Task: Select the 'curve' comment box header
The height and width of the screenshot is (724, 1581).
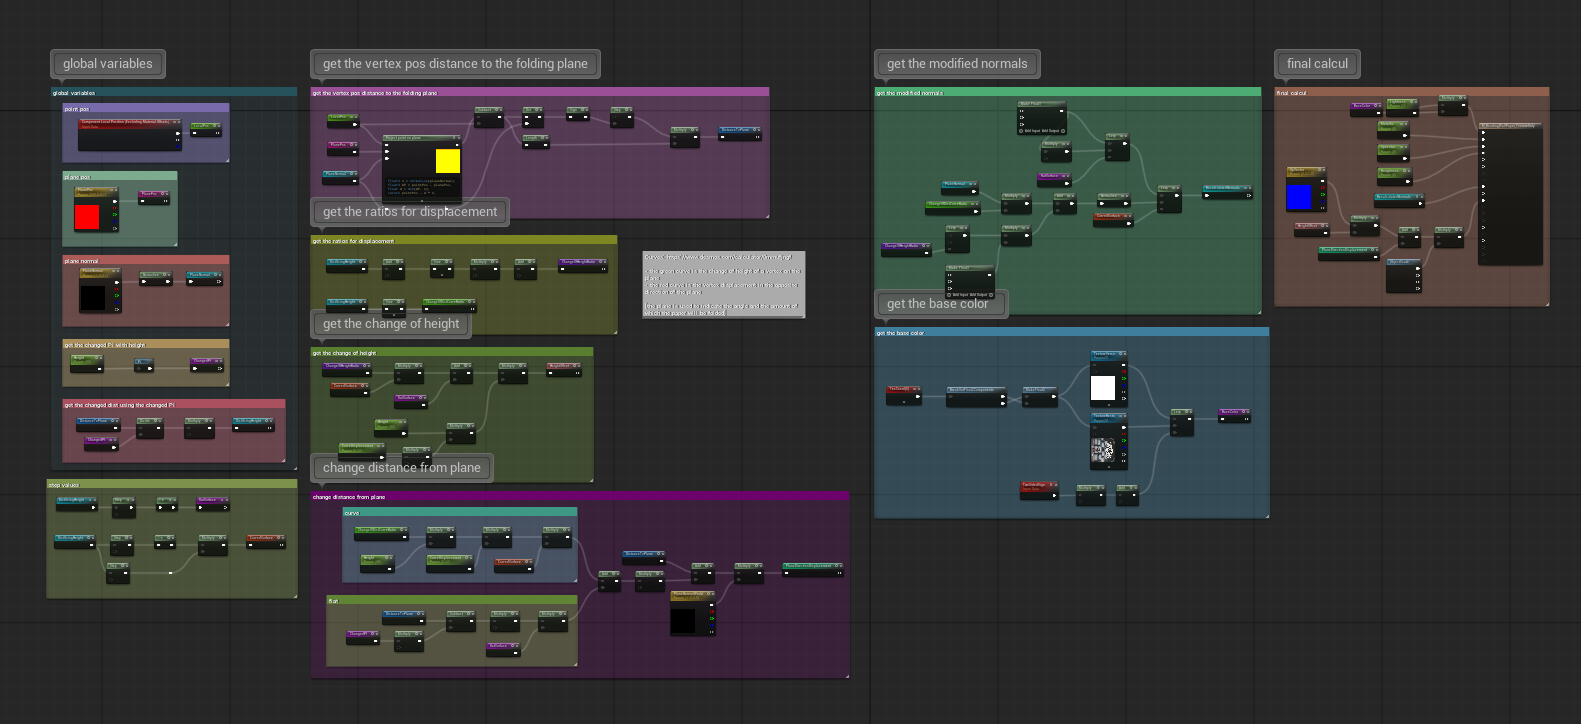Action: [x=460, y=512]
